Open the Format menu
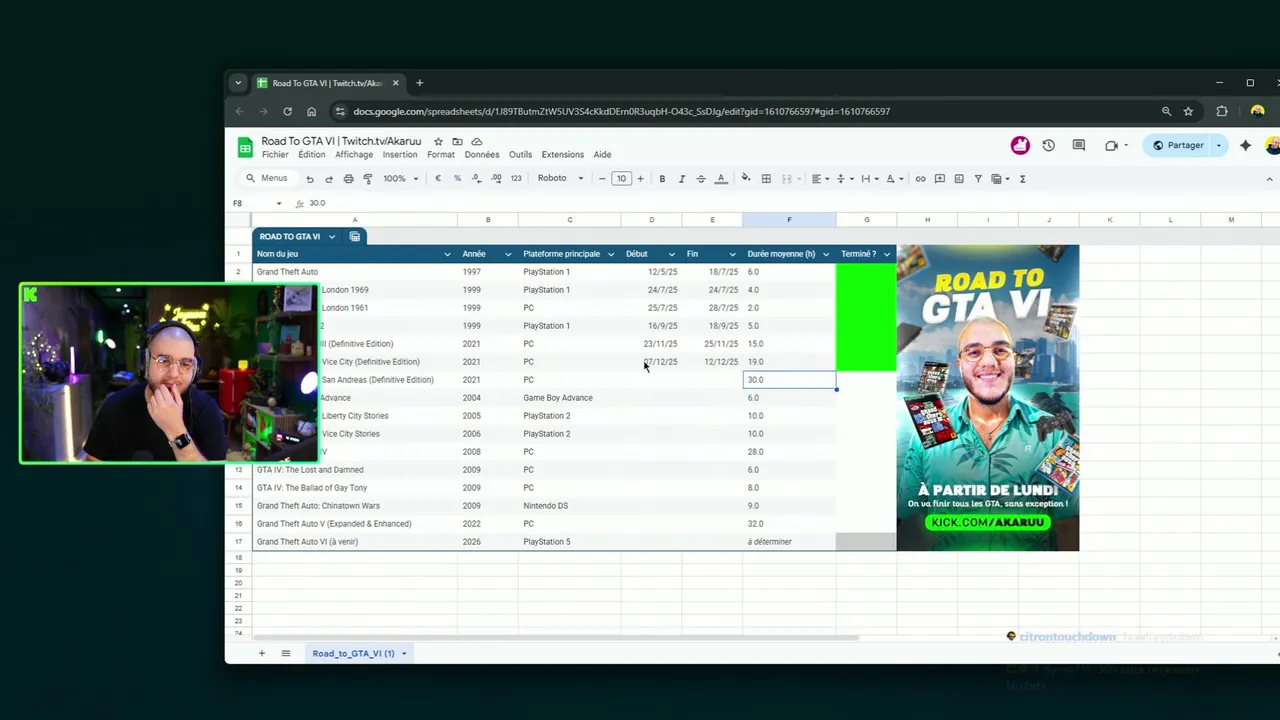 pyautogui.click(x=441, y=155)
